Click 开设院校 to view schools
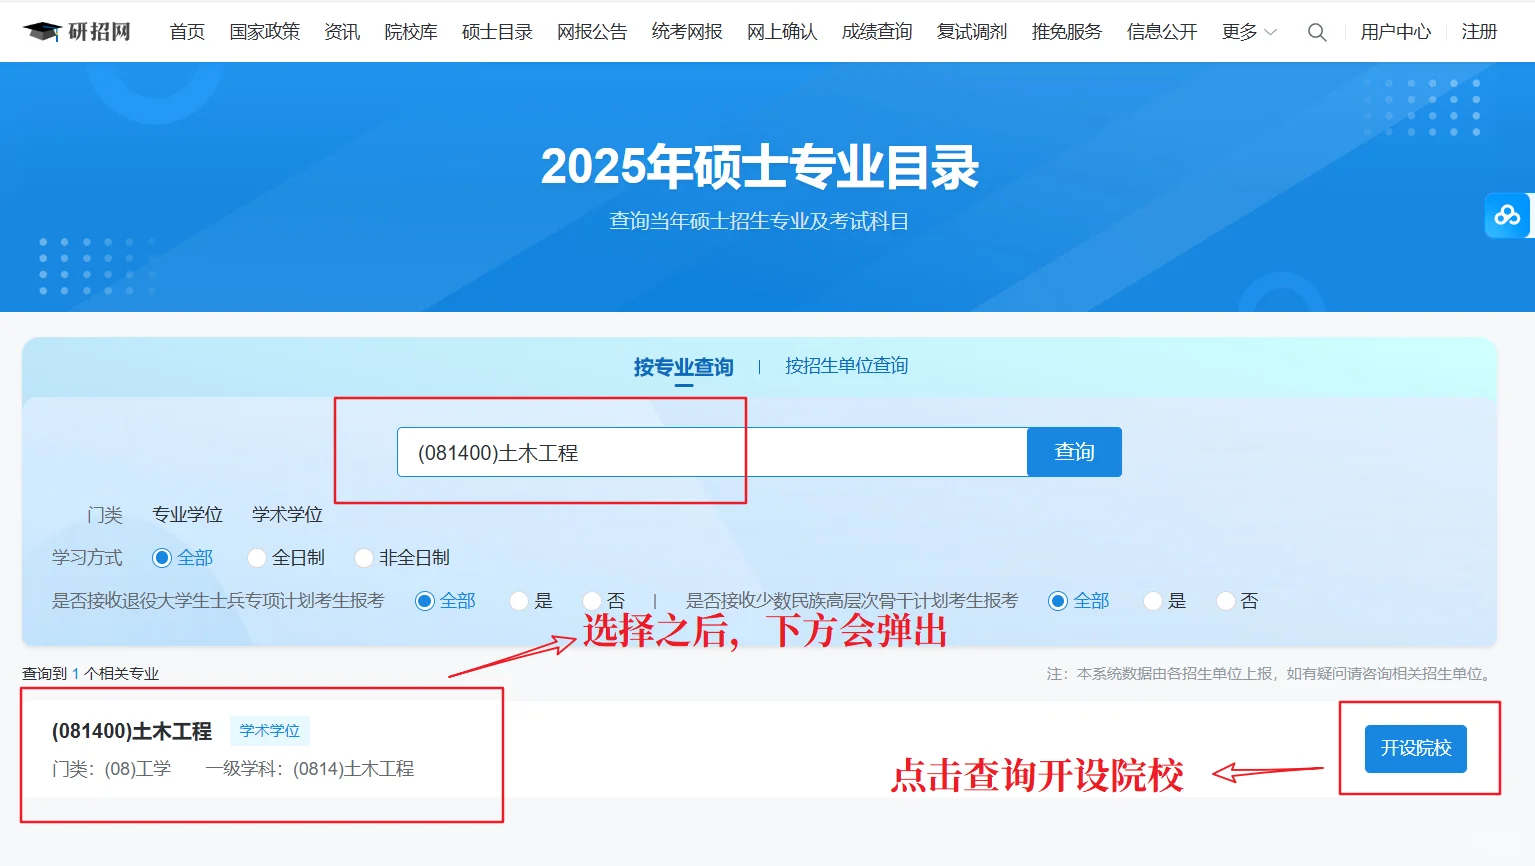Viewport: 1535px width, 866px height. [1415, 748]
